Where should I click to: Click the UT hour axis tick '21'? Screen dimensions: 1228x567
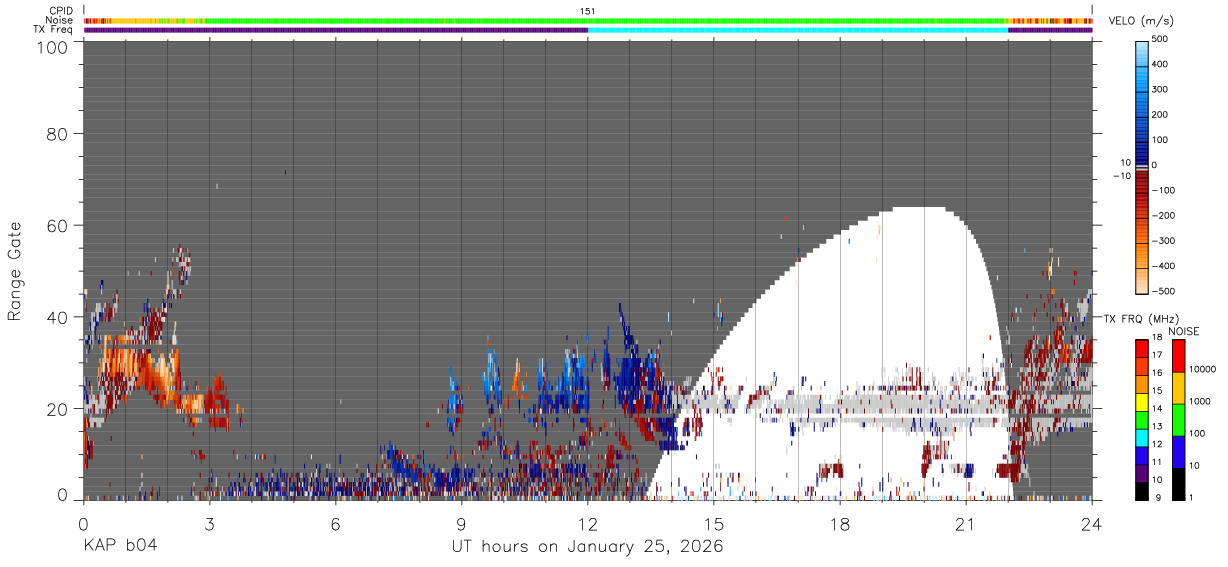pos(966,522)
